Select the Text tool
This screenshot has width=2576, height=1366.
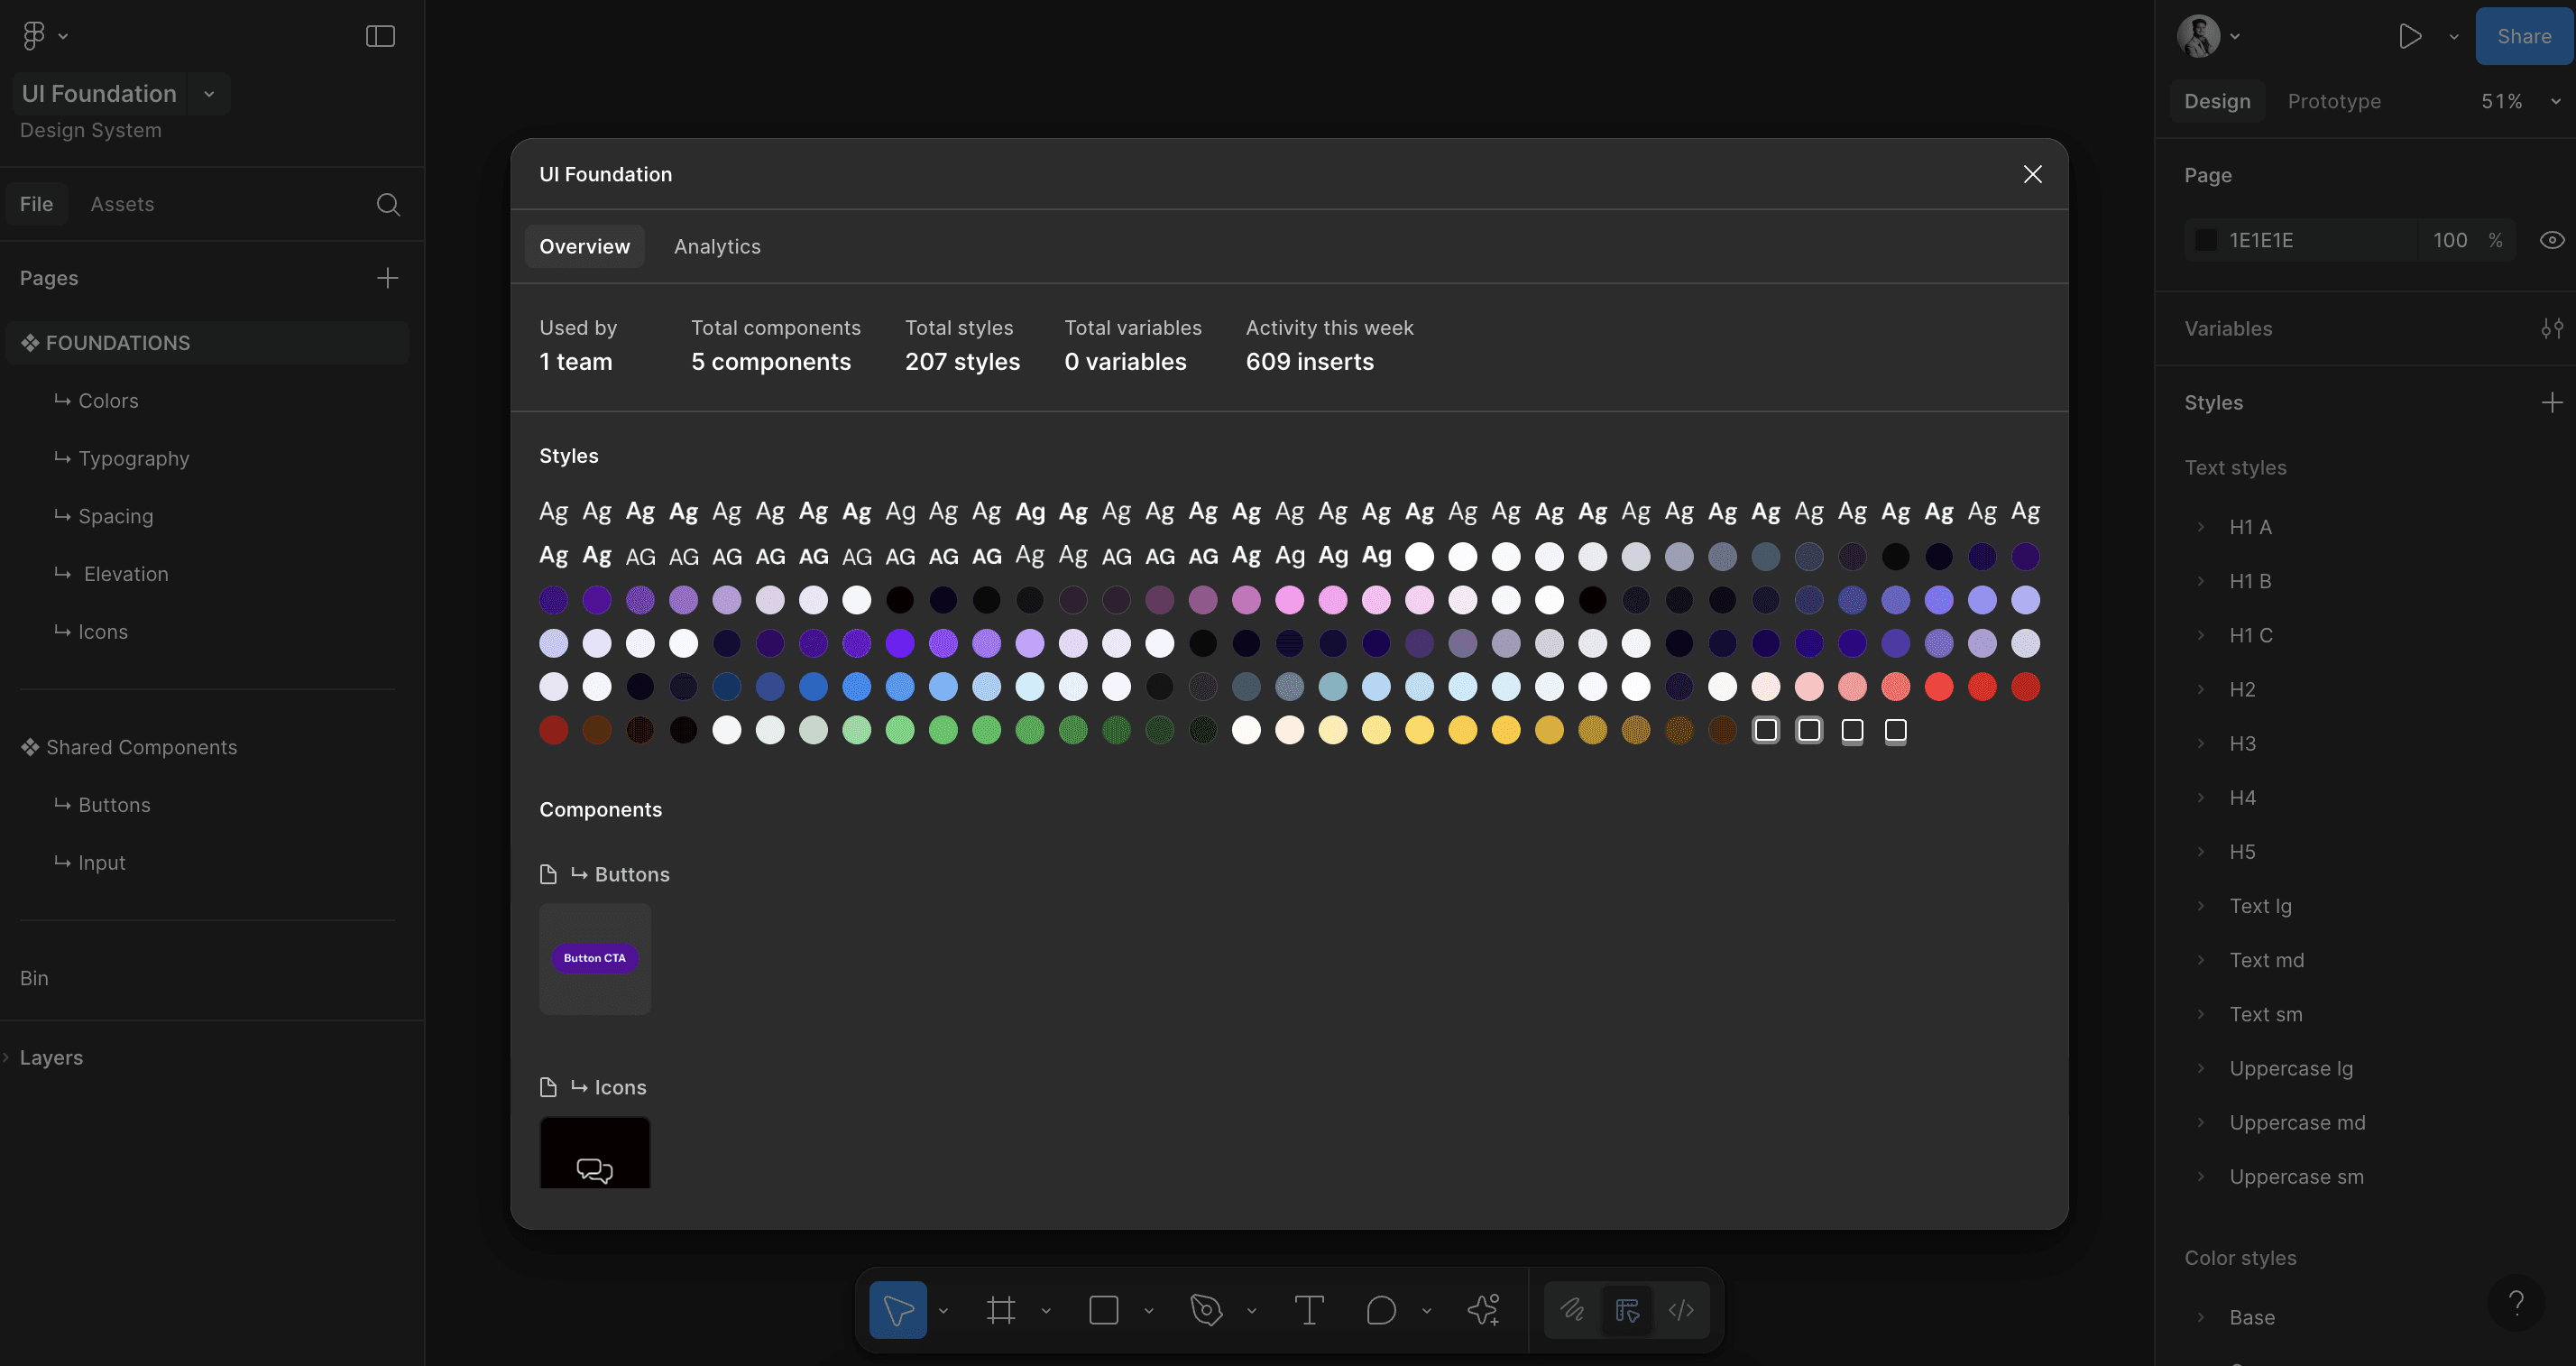coord(1308,1309)
